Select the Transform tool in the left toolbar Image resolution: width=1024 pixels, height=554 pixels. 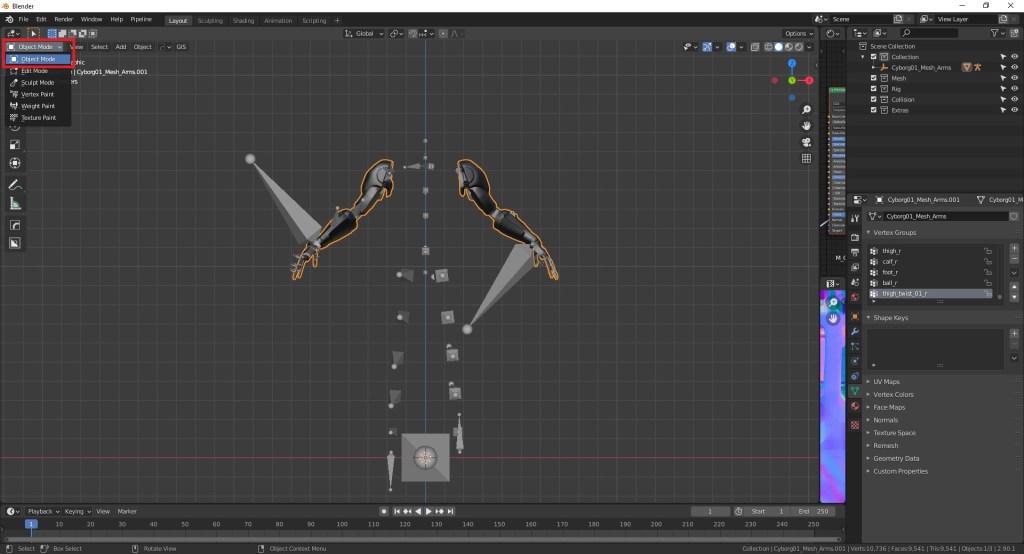(15, 163)
